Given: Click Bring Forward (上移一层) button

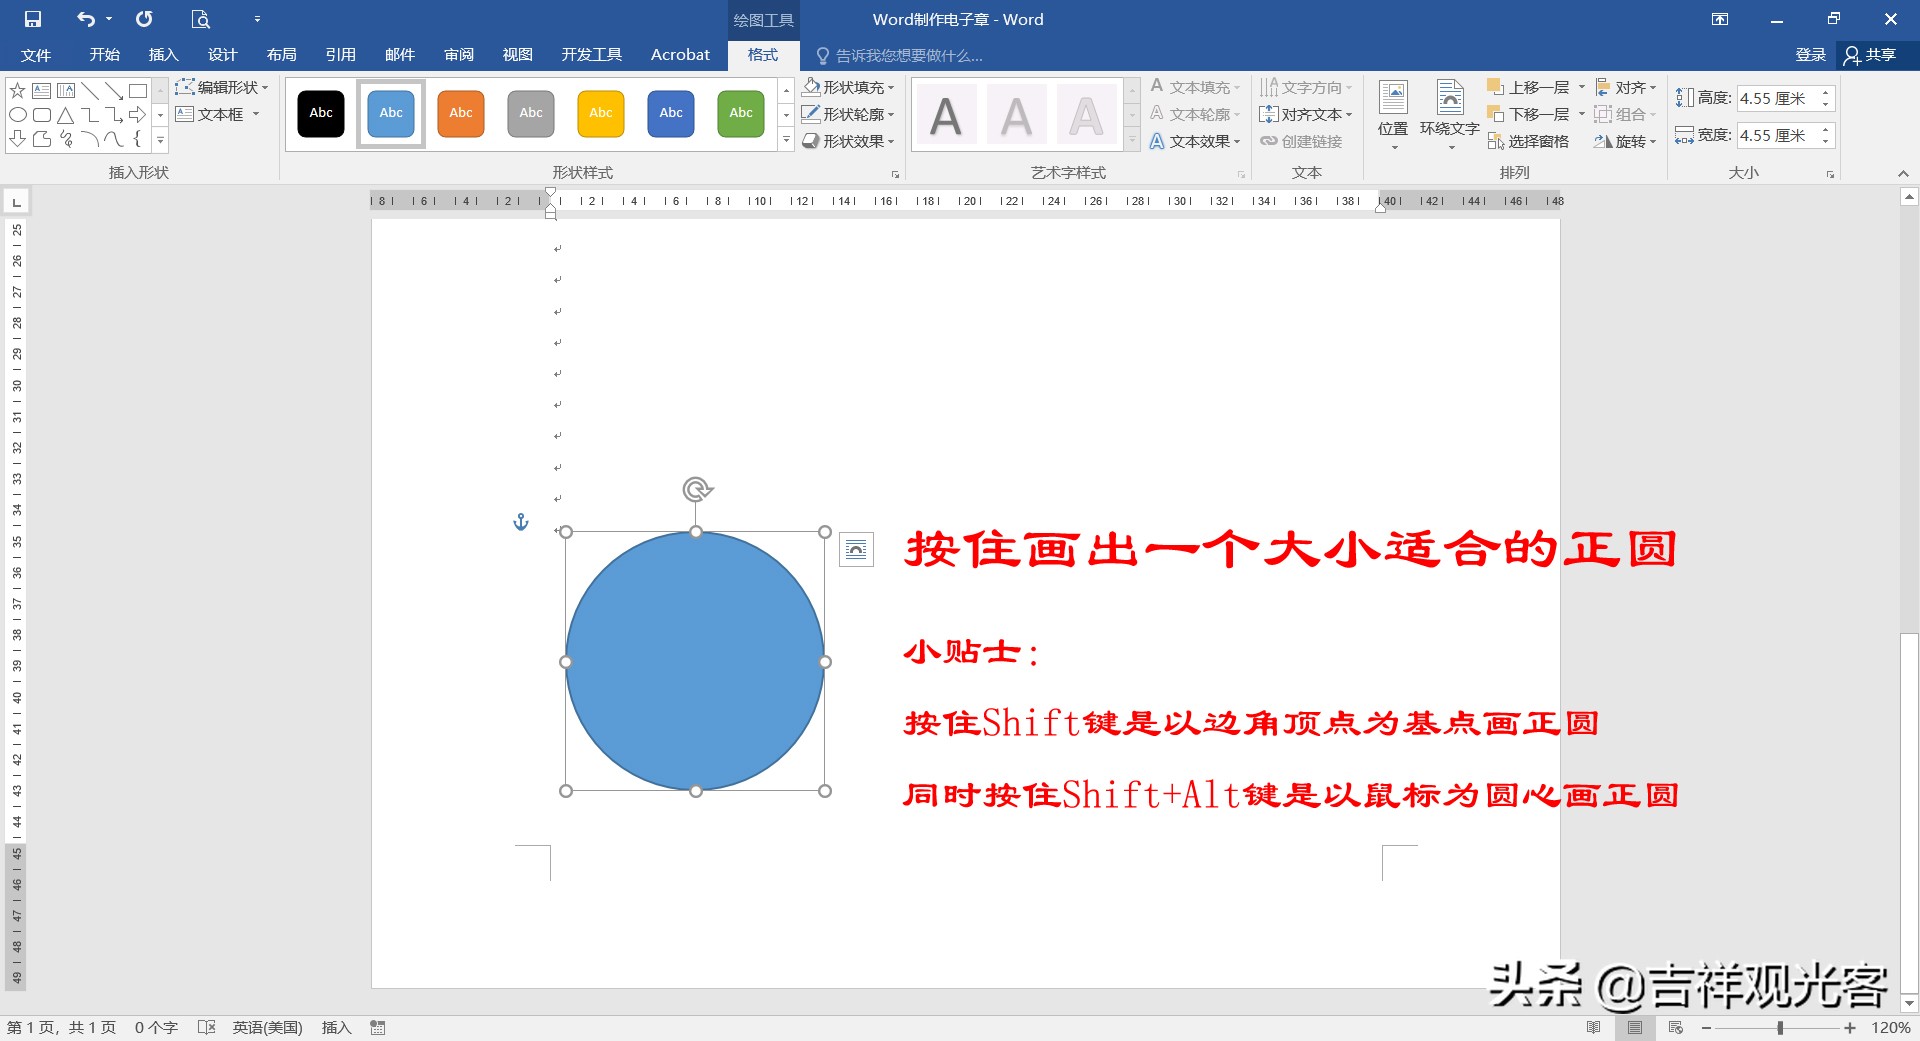Looking at the screenshot, I should 1529,87.
